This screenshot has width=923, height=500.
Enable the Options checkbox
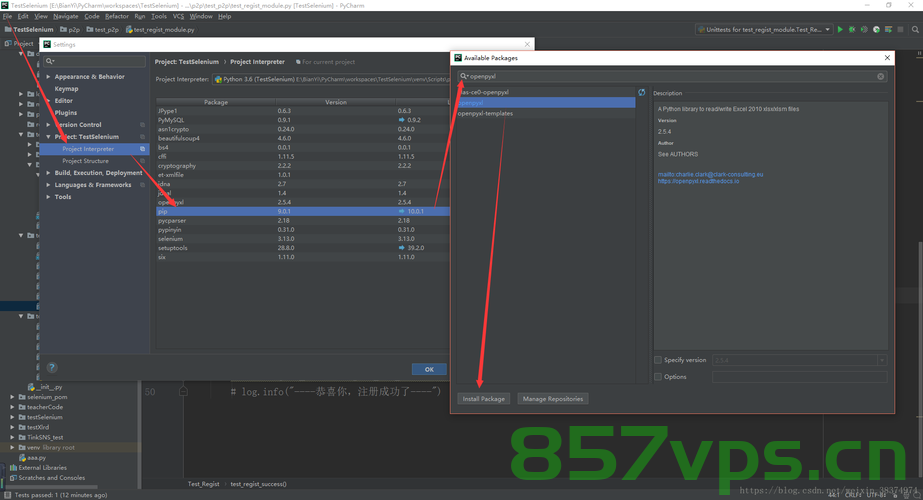coord(658,377)
